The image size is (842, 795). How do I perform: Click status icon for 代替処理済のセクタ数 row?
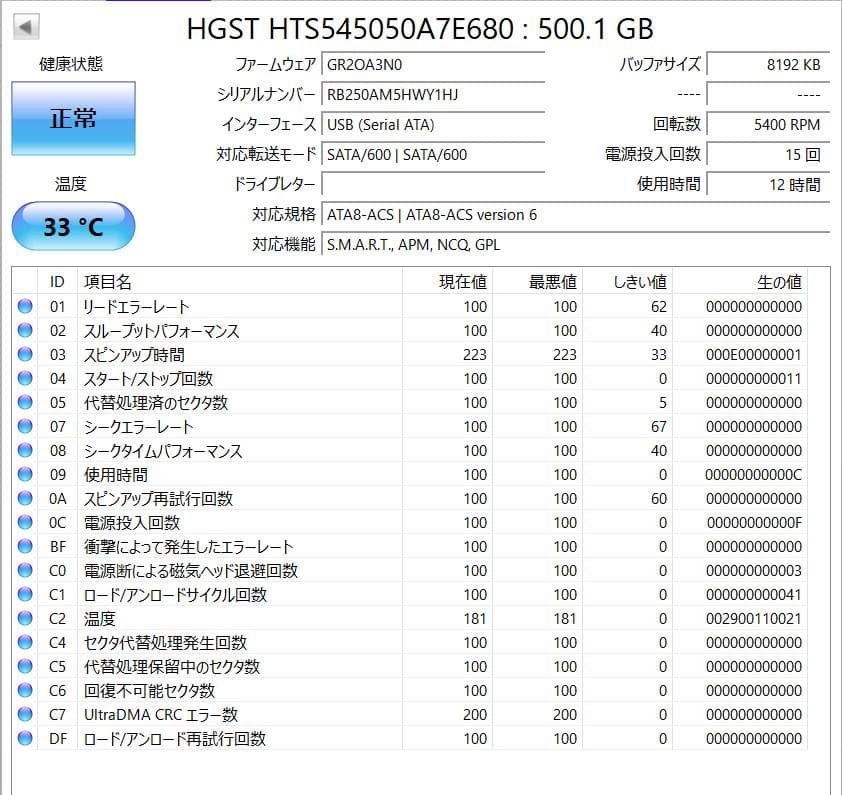[25, 402]
